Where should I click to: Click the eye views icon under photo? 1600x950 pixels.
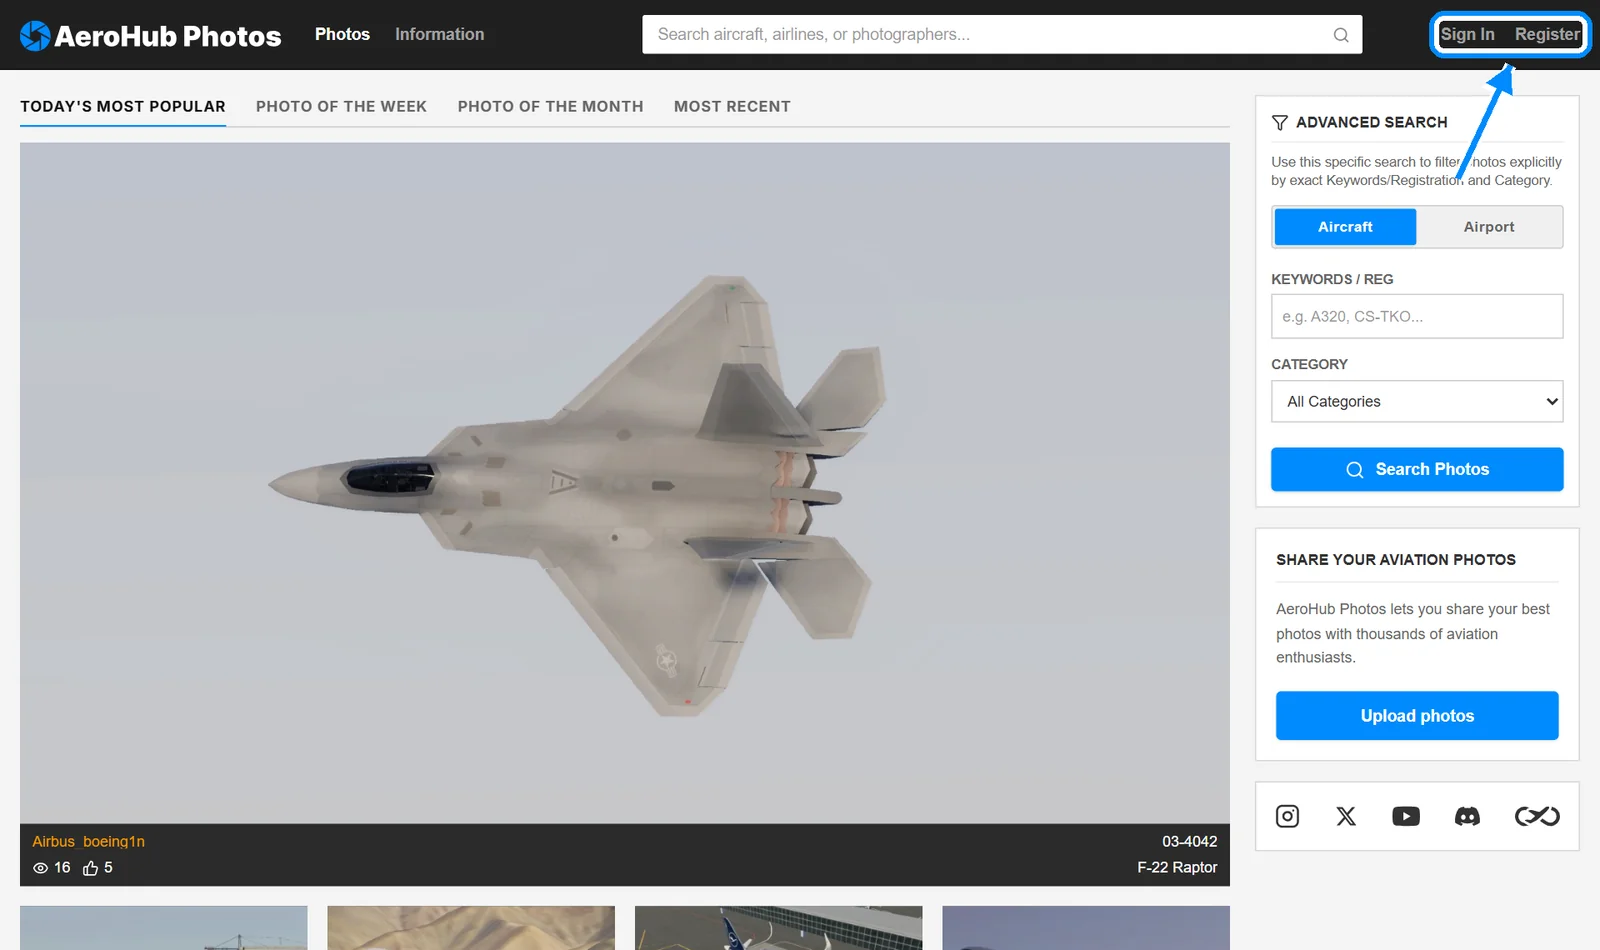(x=40, y=868)
